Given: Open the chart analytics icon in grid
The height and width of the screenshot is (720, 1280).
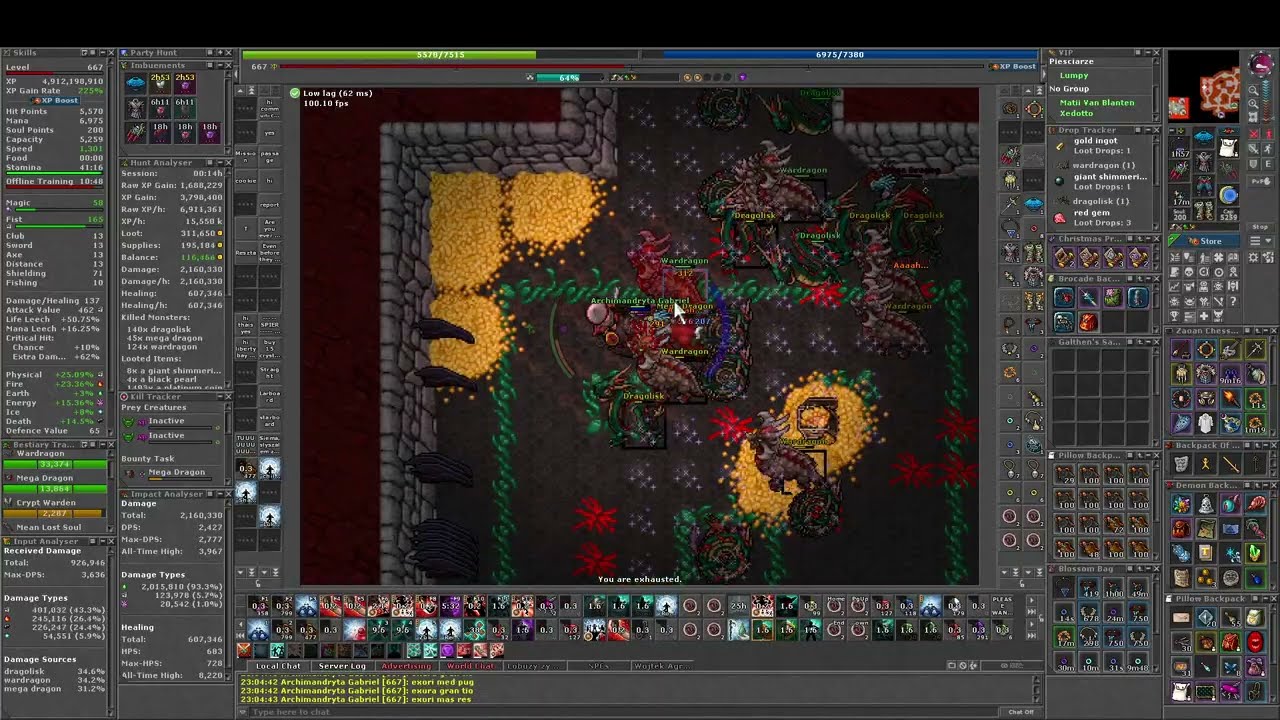Looking at the screenshot, I should click(x=1174, y=286).
